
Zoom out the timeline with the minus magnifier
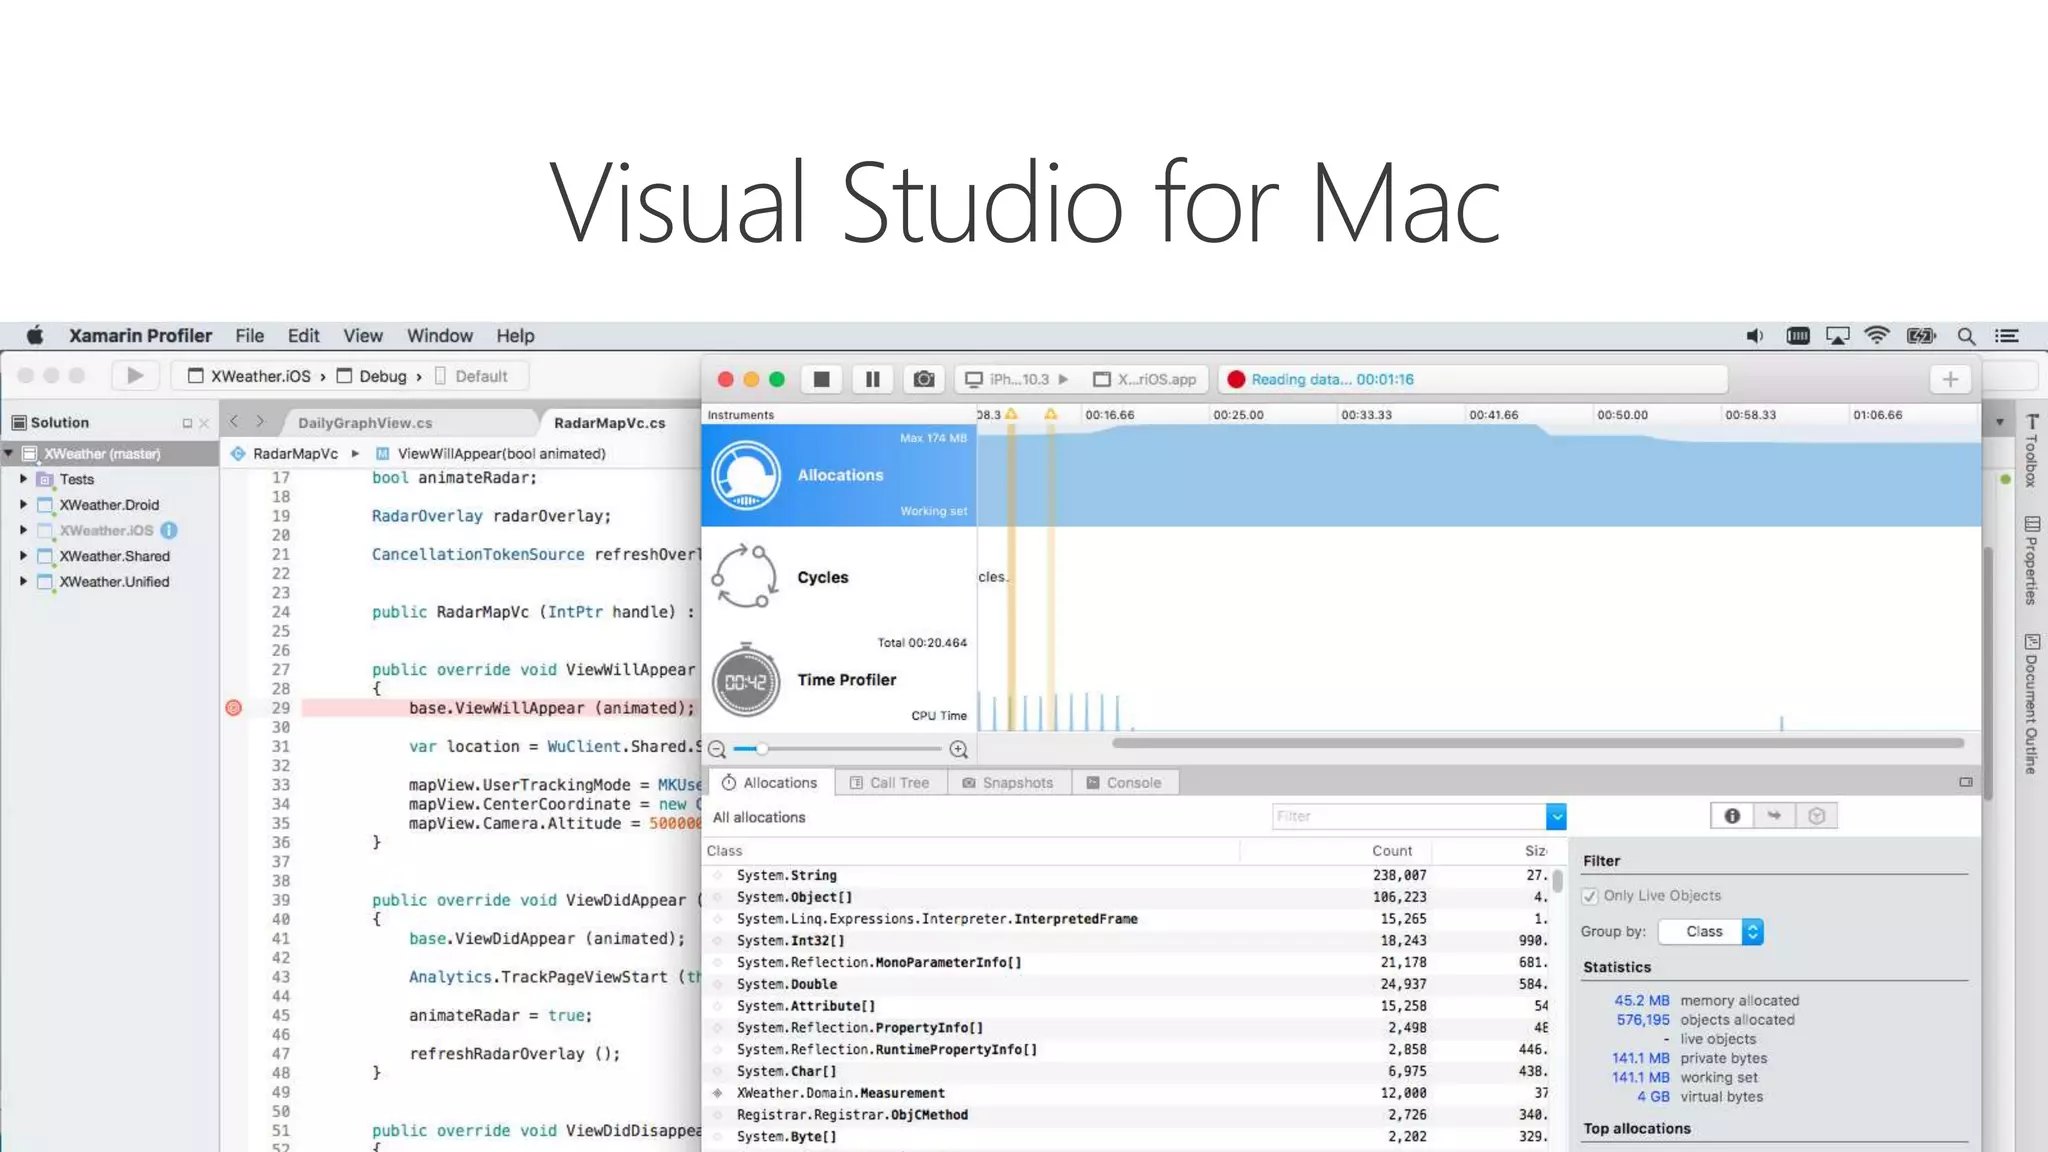[717, 749]
